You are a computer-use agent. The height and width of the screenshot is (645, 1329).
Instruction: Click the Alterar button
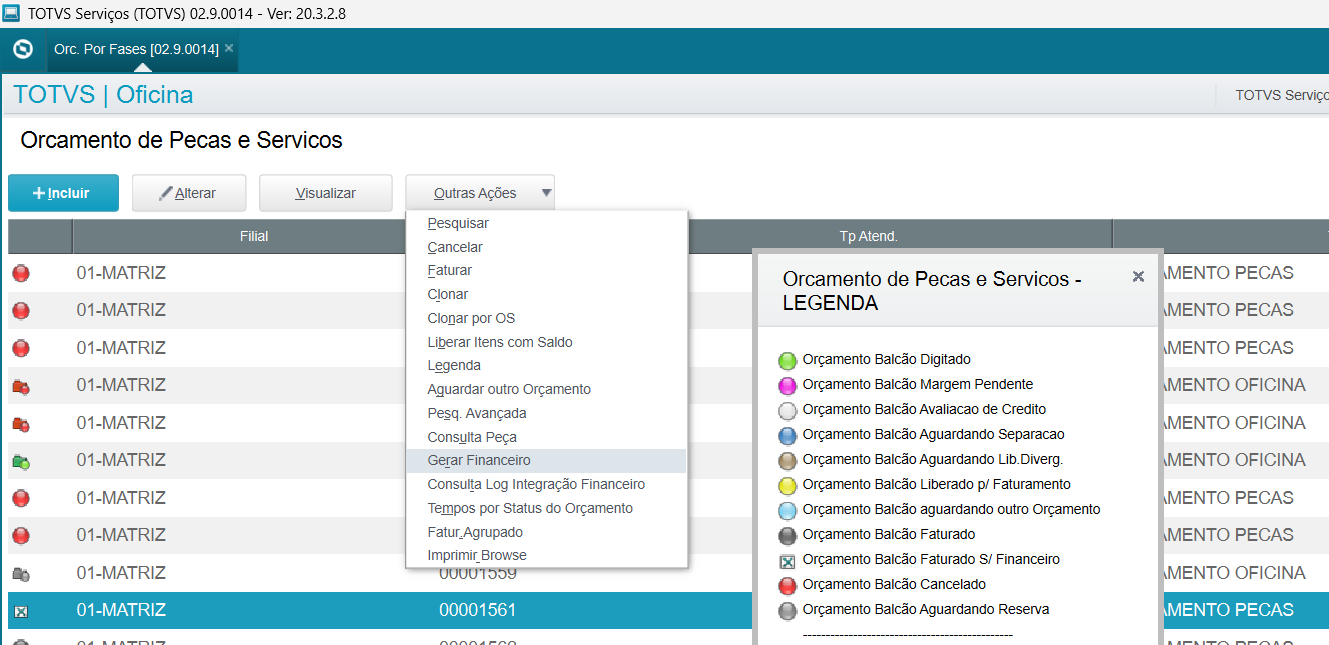(188, 193)
